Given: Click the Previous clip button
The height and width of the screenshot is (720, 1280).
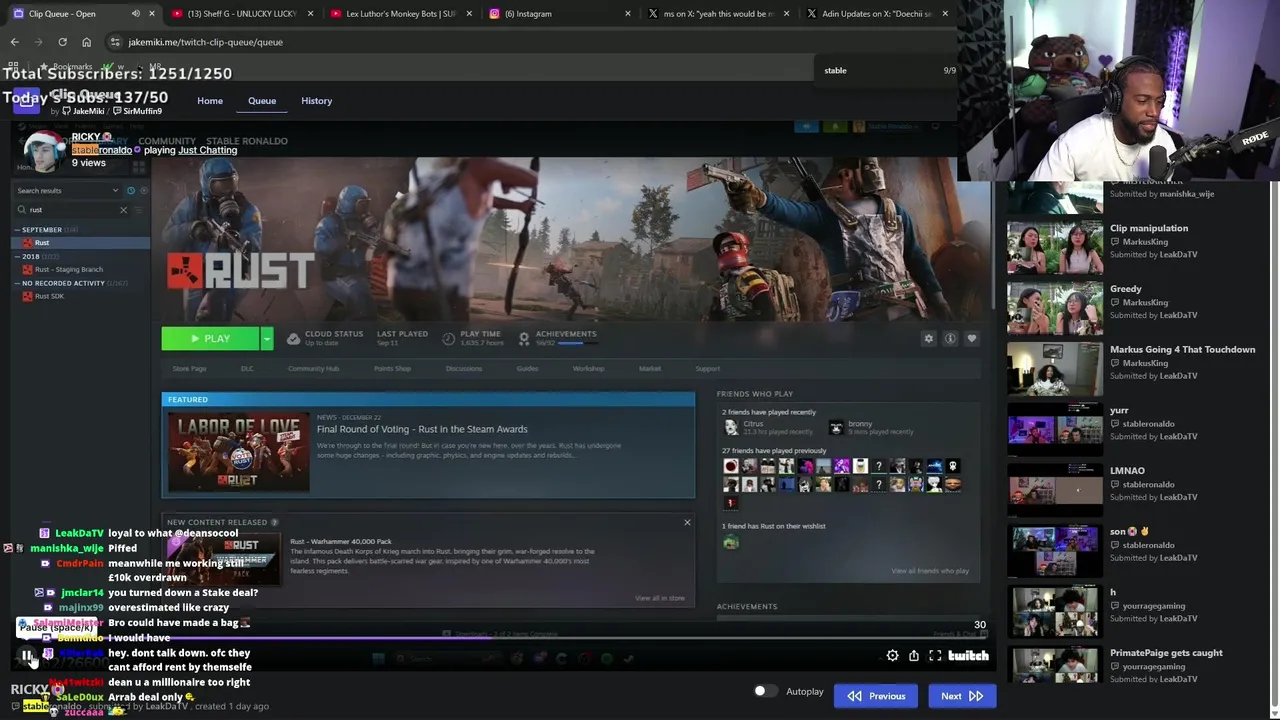Looking at the screenshot, I should [875, 696].
